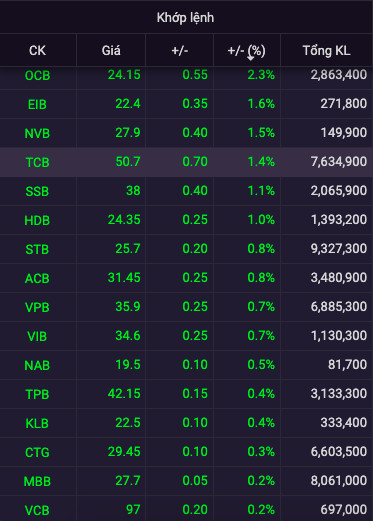Click MBB price 27.7
The width and height of the screenshot is (373, 521).
click(x=128, y=481)
